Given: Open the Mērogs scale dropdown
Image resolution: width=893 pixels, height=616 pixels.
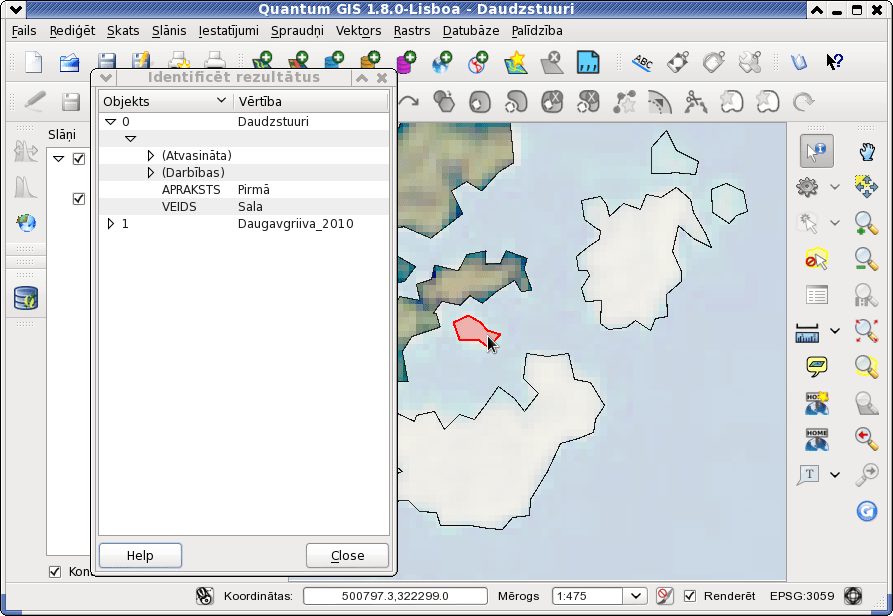Looking at the screenshot, I should pos(636,596).
